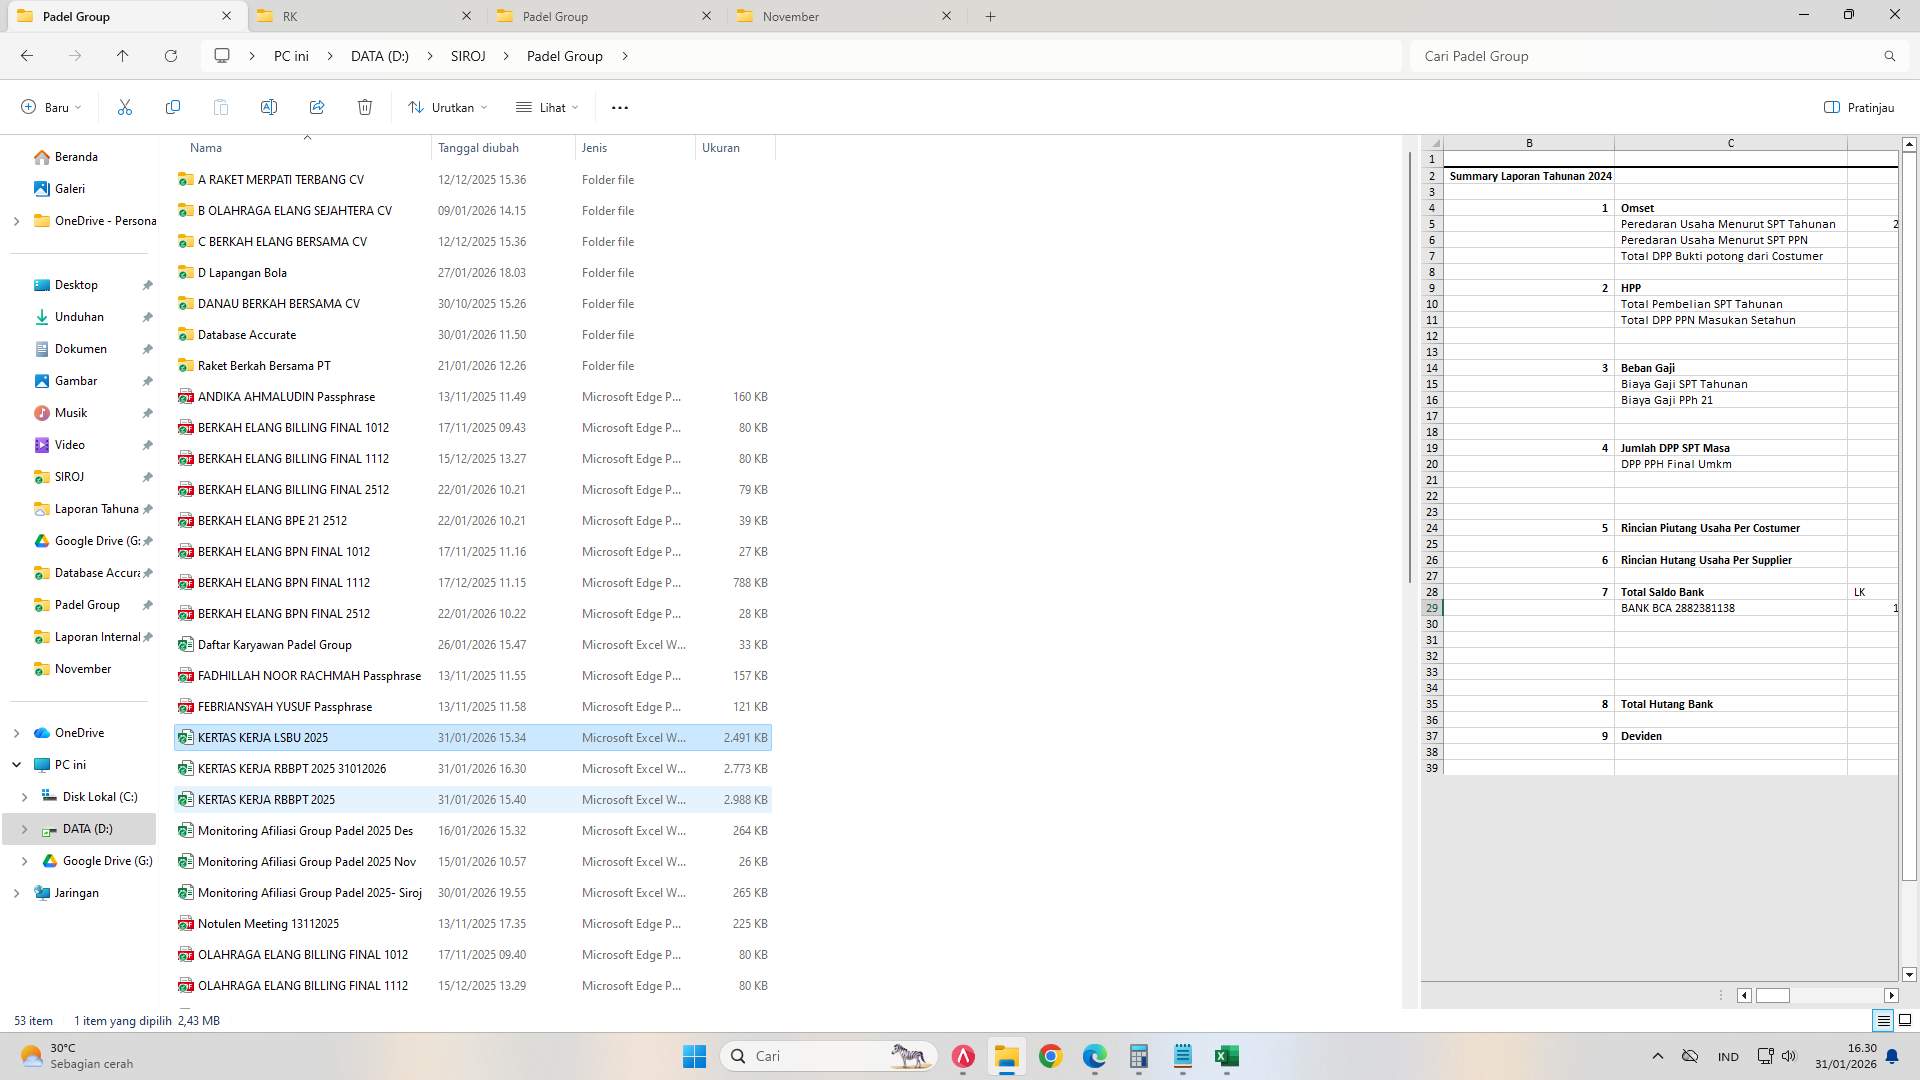Open the Share icon in the toolbar

point(317,107)
